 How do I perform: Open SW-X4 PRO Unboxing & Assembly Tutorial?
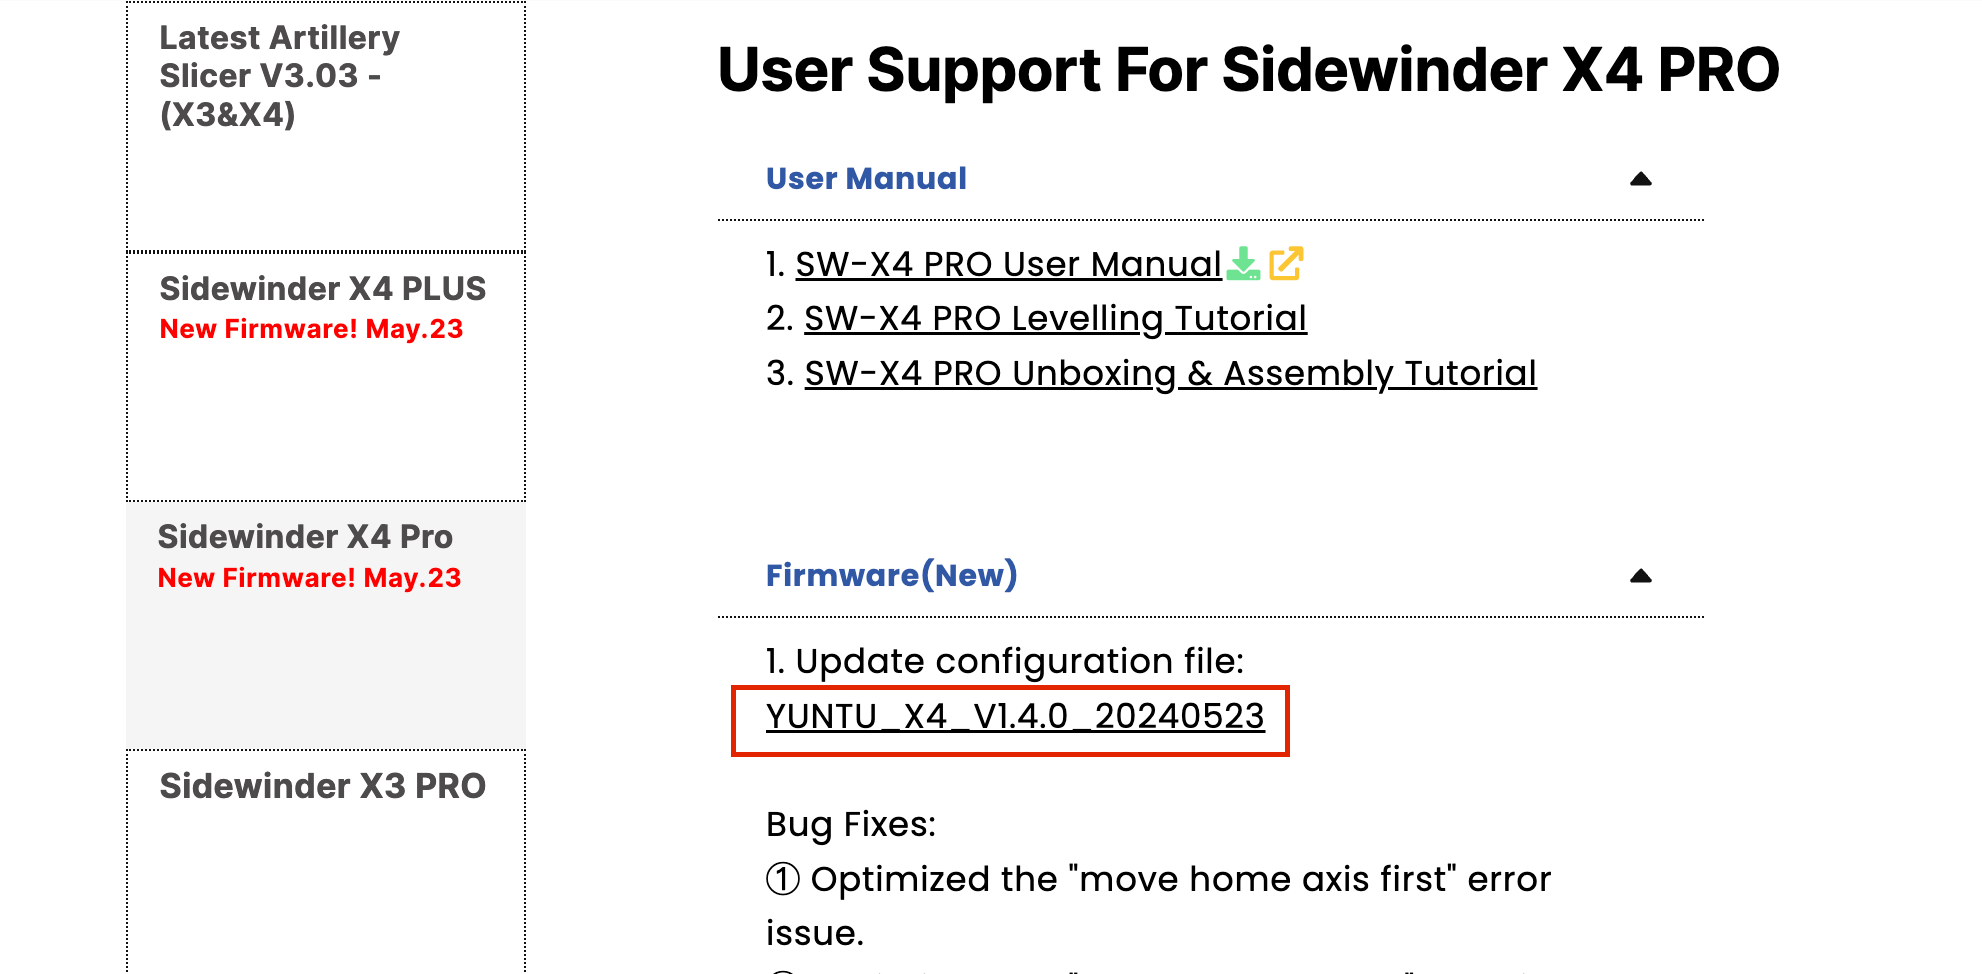(1170, 374)
